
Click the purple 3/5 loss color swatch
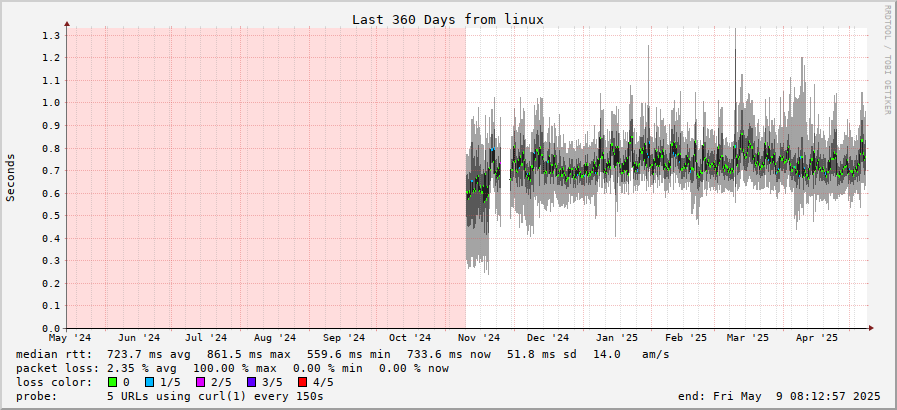[252, 382]
